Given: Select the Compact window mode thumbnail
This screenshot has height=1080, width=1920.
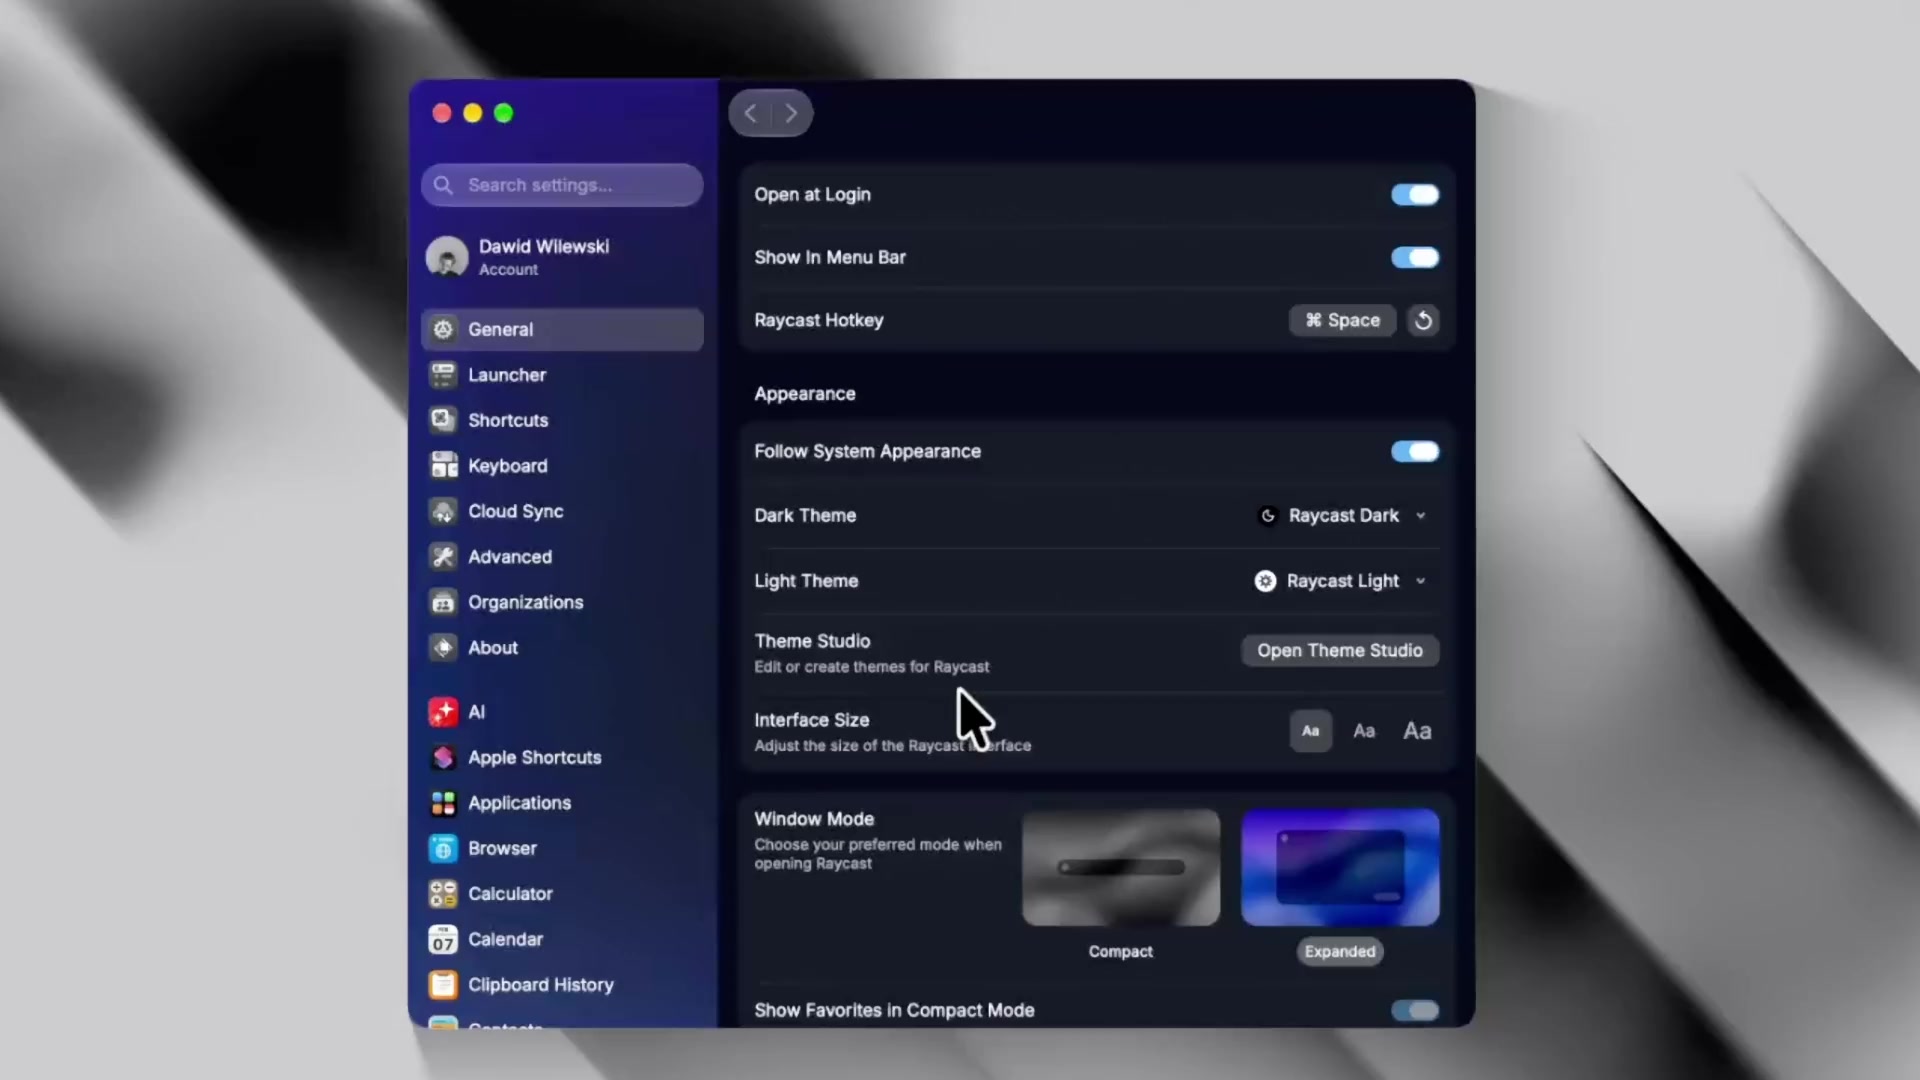Looking at the screenshot, I should [x=1121, y=868].
